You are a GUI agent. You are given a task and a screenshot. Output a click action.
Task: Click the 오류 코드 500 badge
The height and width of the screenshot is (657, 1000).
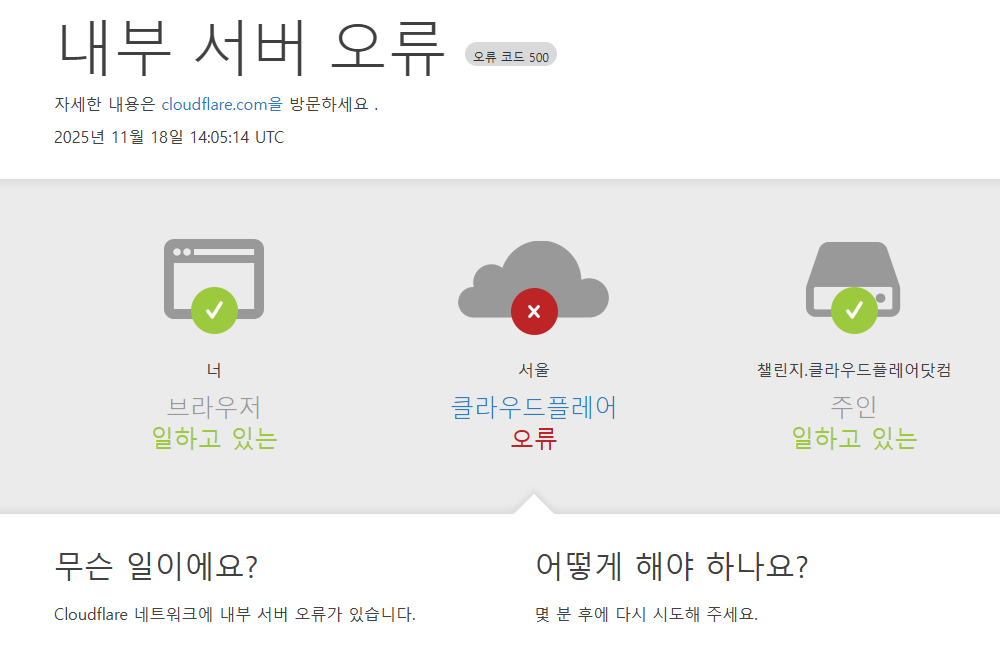point(511,55)
